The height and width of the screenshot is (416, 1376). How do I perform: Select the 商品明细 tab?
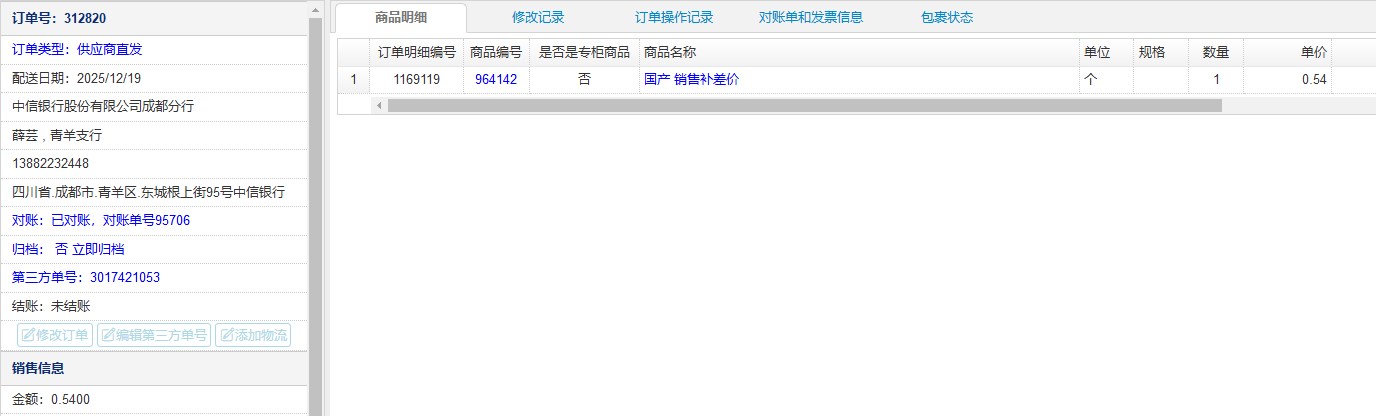[x=401, y=17]
